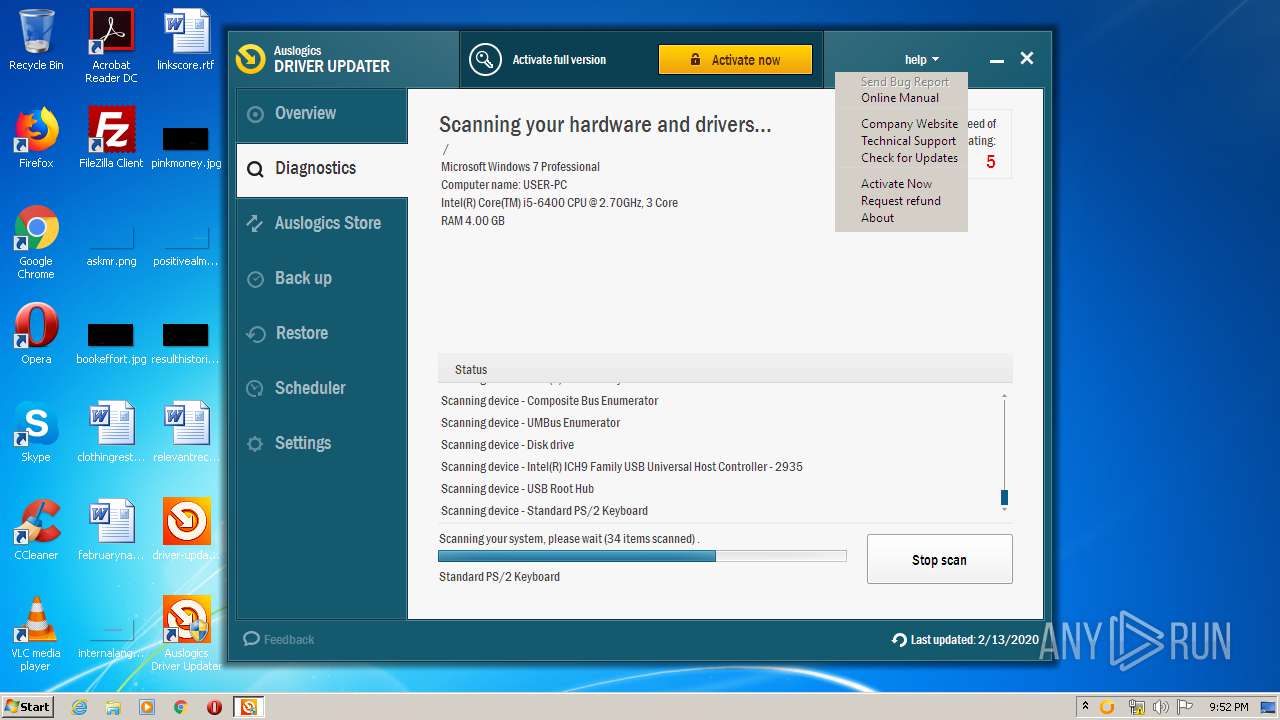1280x720 pixels.
Task: Click the Status column header
Action: pyautogui.click(x=725, y=370)
